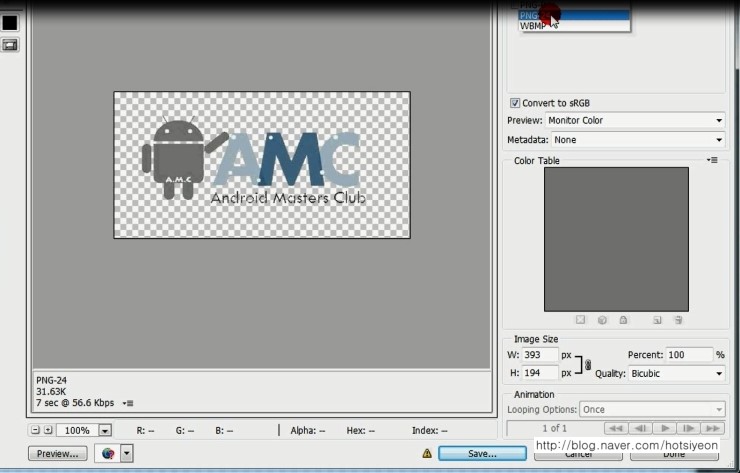The height and width of the screenshot is (473, 740).
Task: Click the 100% zoom level field
Action: [77, 431]
